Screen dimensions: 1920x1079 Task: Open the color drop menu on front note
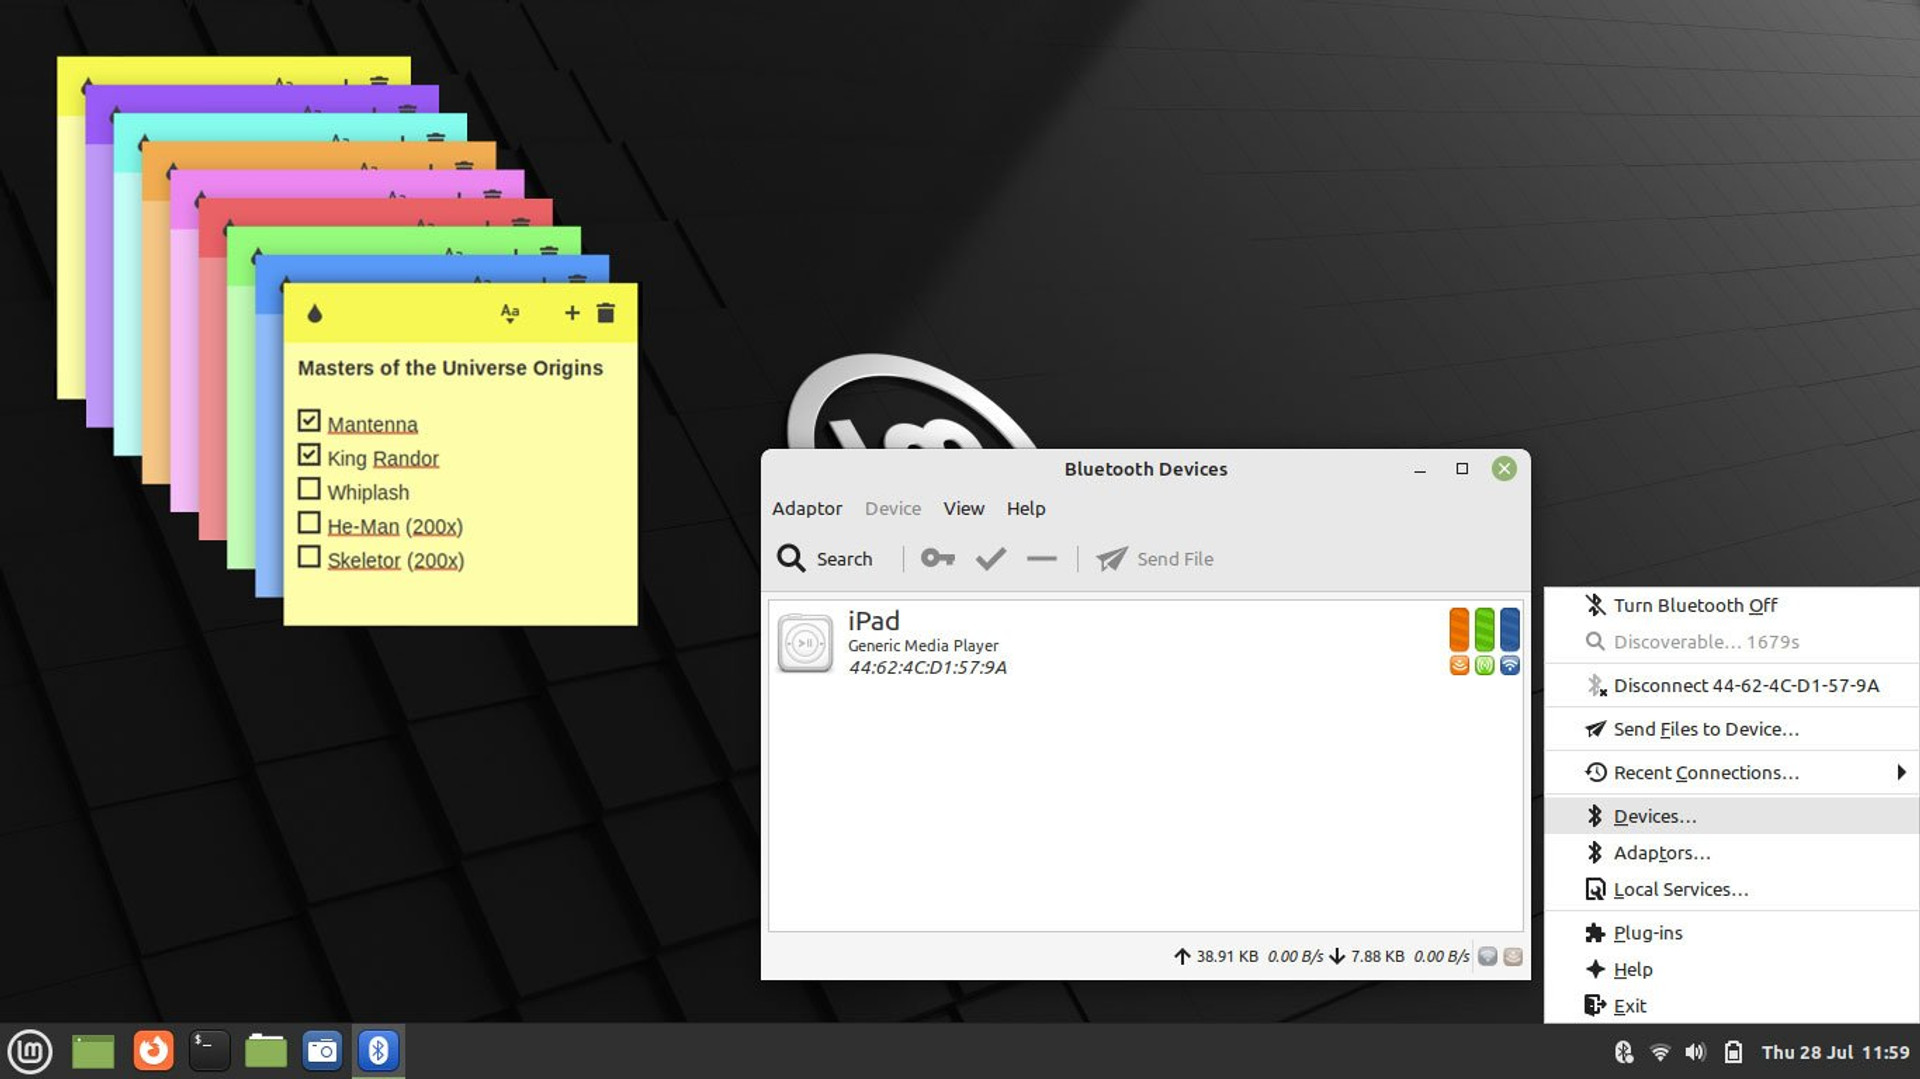point(314,314)
